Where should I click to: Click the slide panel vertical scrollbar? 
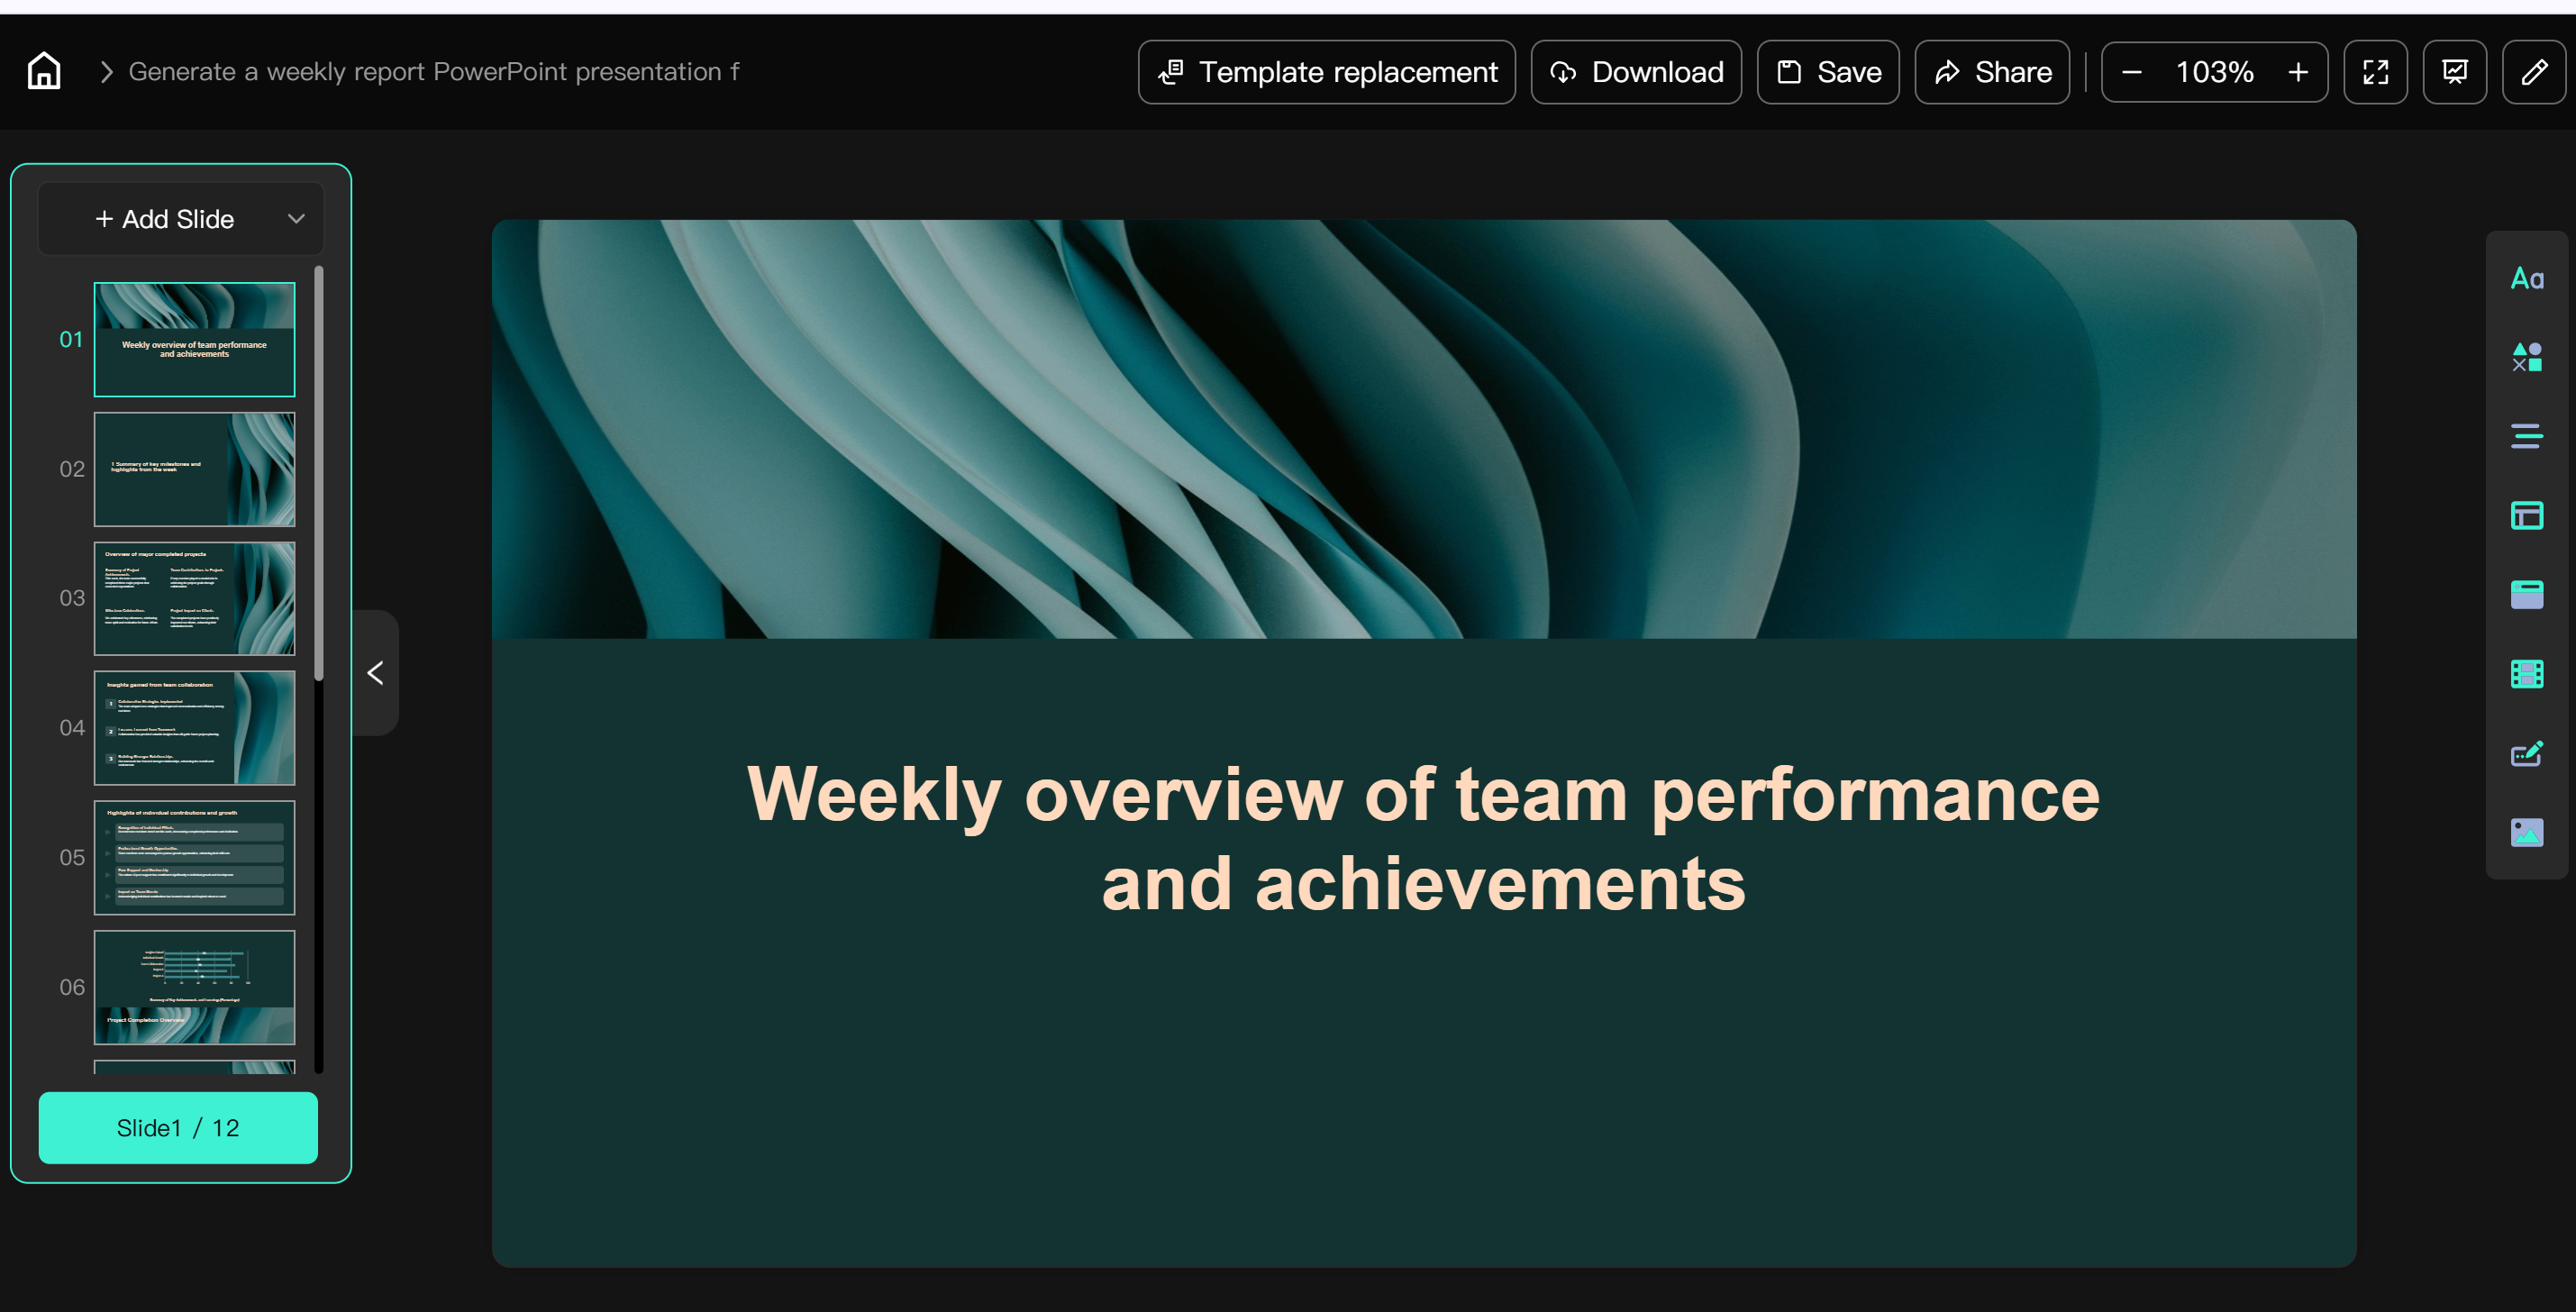[318, 470]
